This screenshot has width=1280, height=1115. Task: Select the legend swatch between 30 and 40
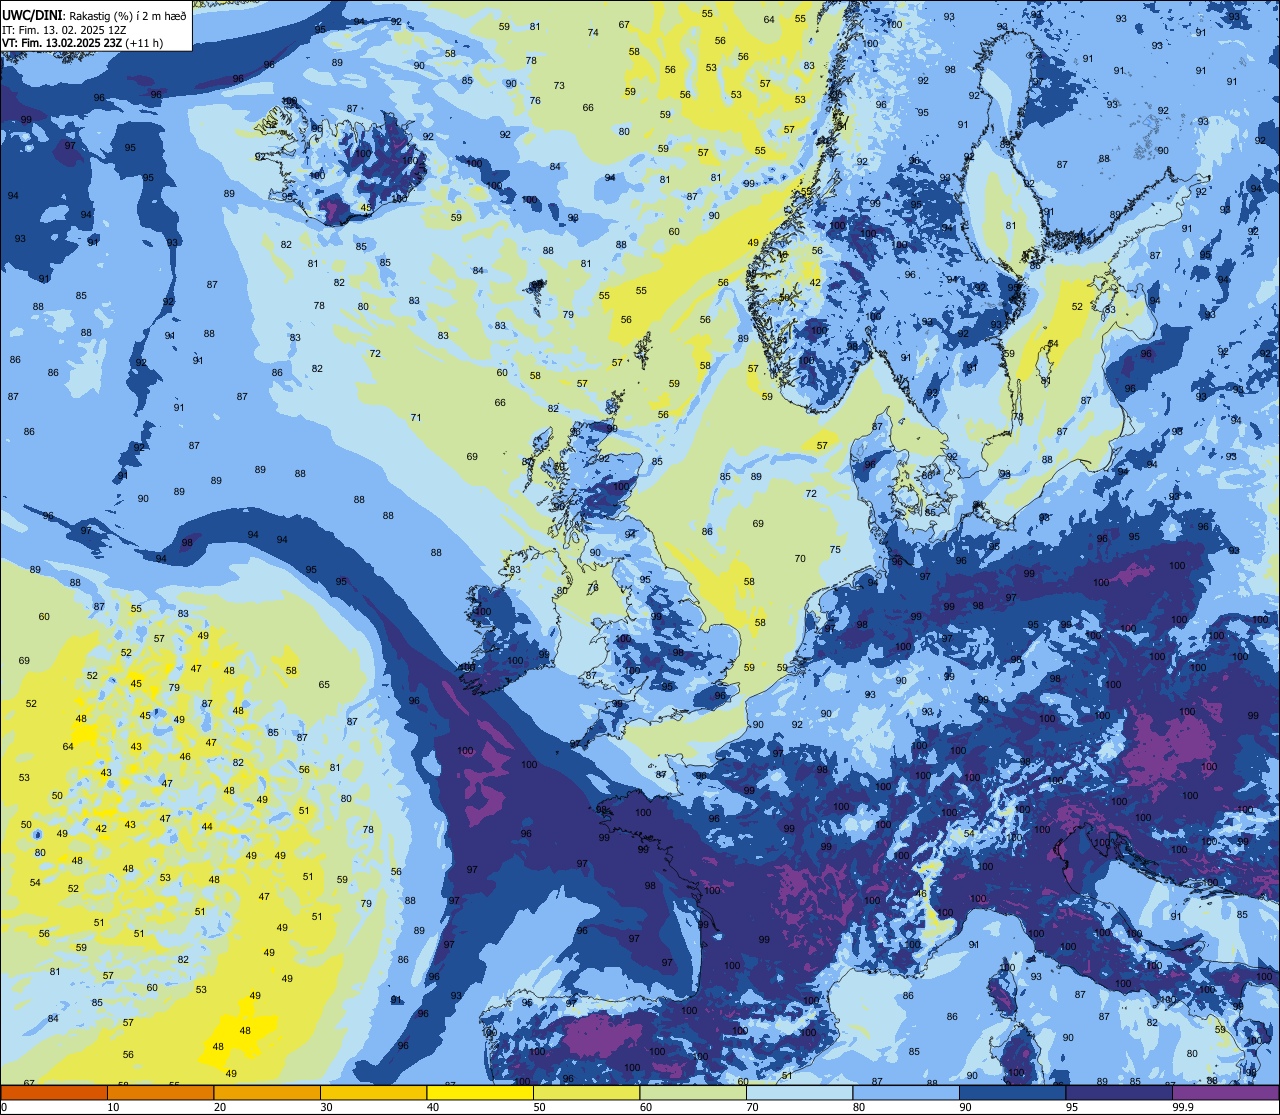click(373, 1093)
